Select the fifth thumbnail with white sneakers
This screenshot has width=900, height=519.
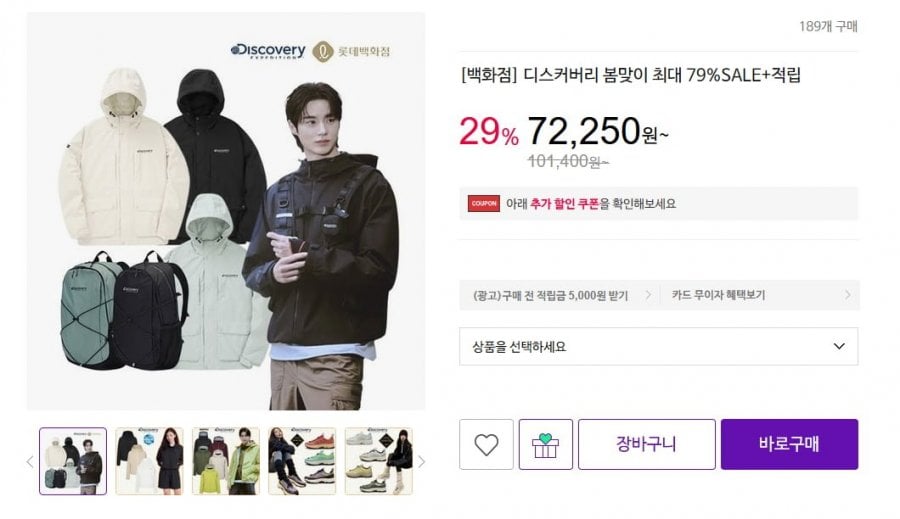click(x=378, y=461)
